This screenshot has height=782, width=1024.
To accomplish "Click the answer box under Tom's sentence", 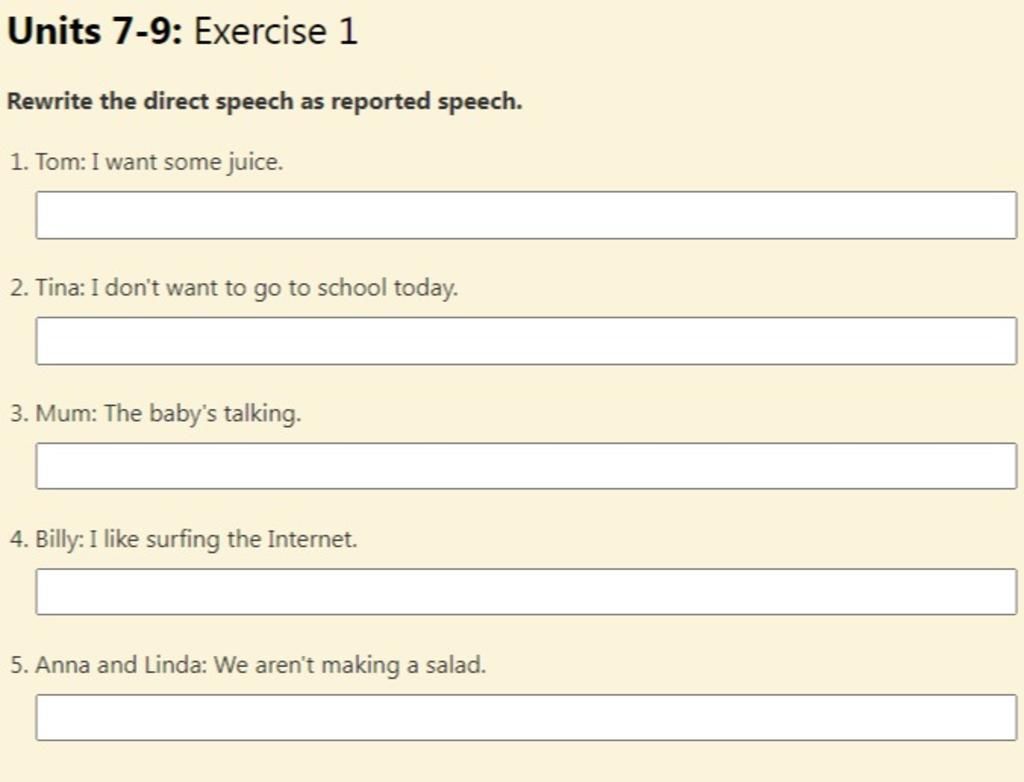I will tap(526, 215).
